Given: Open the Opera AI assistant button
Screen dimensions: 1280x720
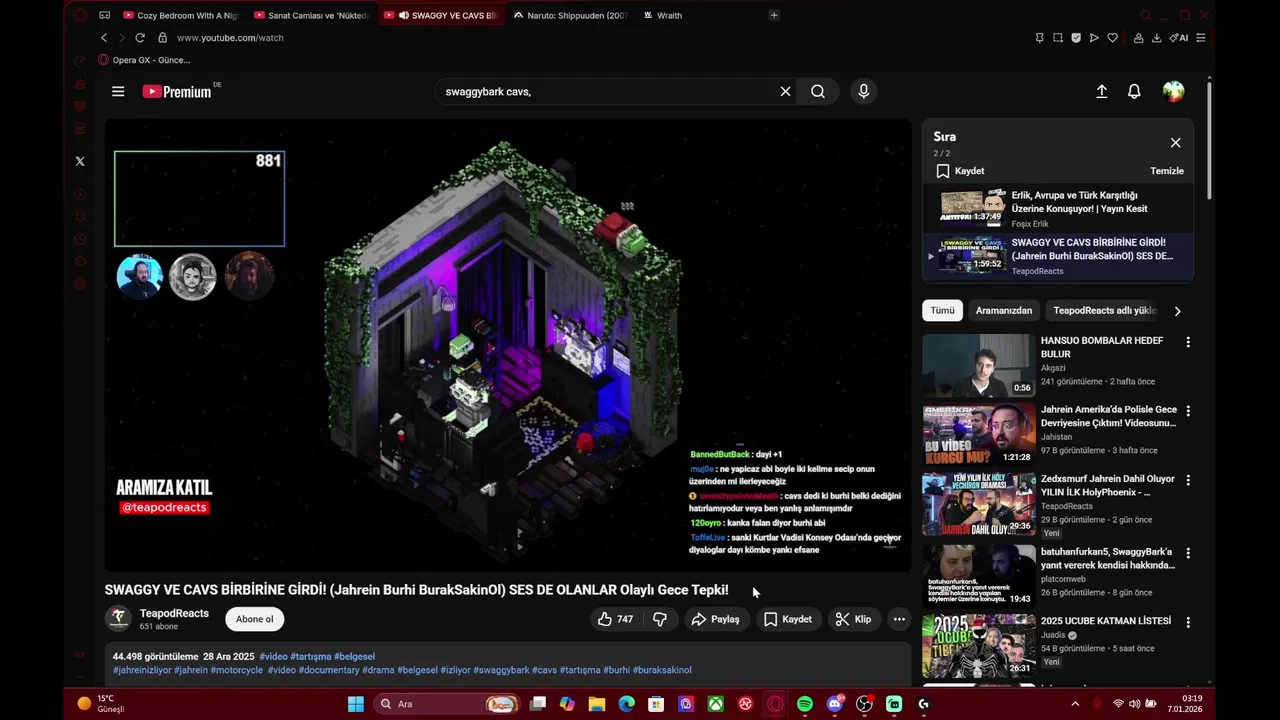Looking at the screenshot, I should (1179, 38).
